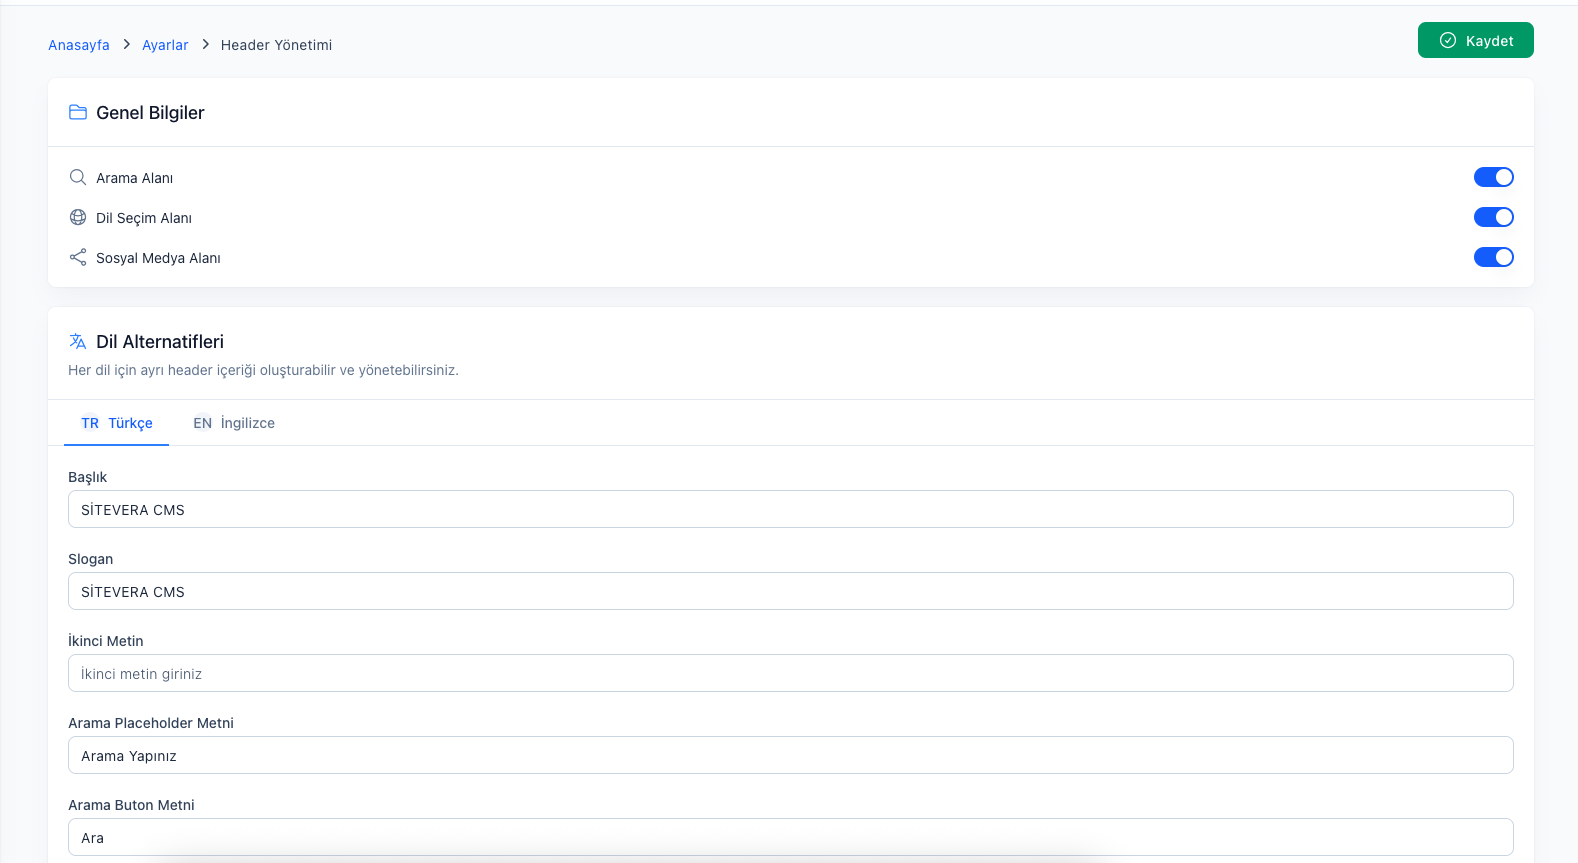Click the share icon next to Sosyal Medya Alanı
This screenshot has height=863, width=1578.
coord(78,257)
